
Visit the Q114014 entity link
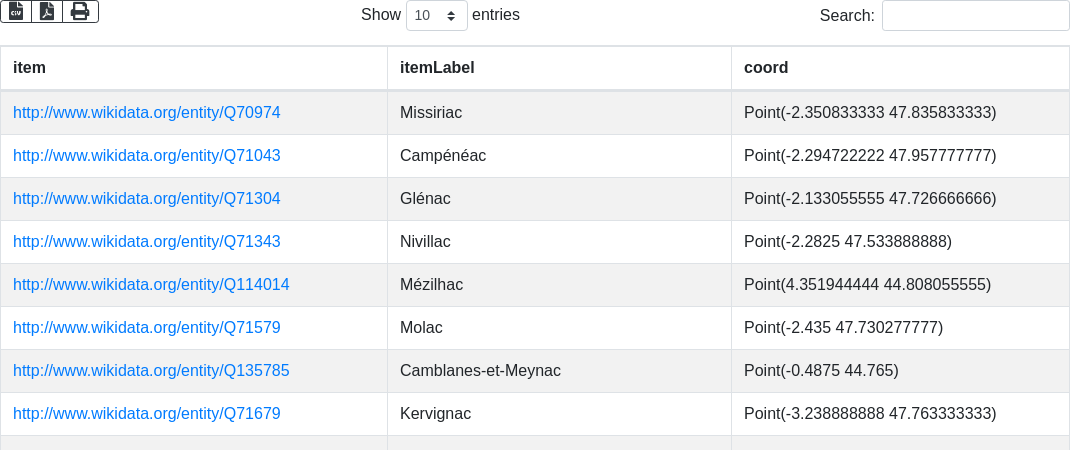coord(151,285)
